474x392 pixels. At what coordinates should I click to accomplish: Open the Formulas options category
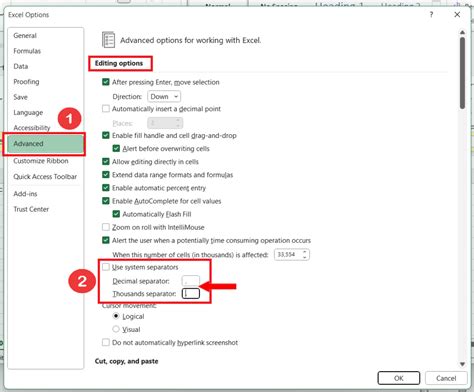27,51
